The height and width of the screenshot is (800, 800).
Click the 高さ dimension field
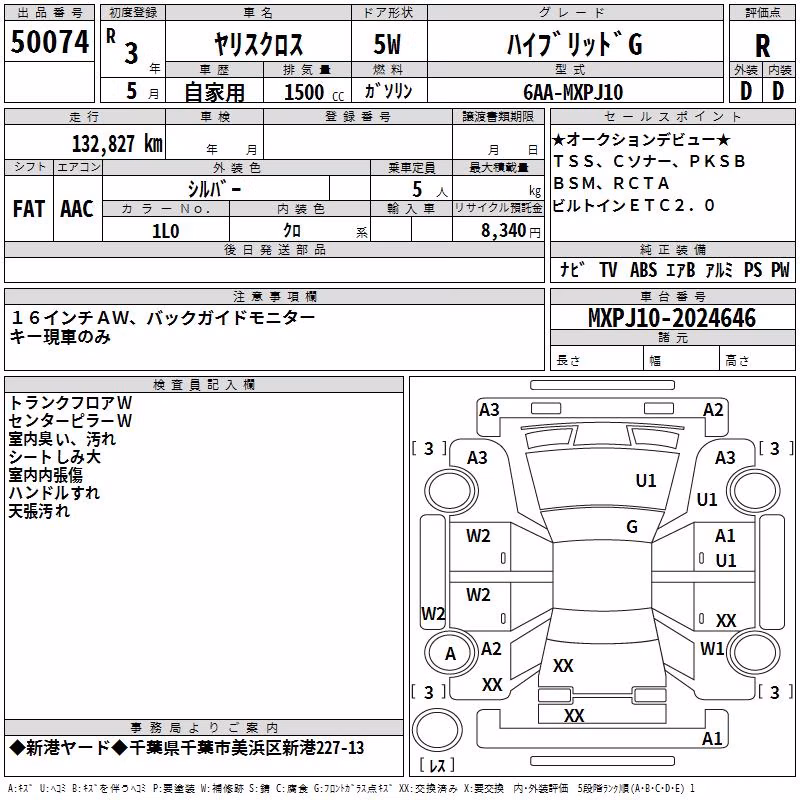coord(757,360)
